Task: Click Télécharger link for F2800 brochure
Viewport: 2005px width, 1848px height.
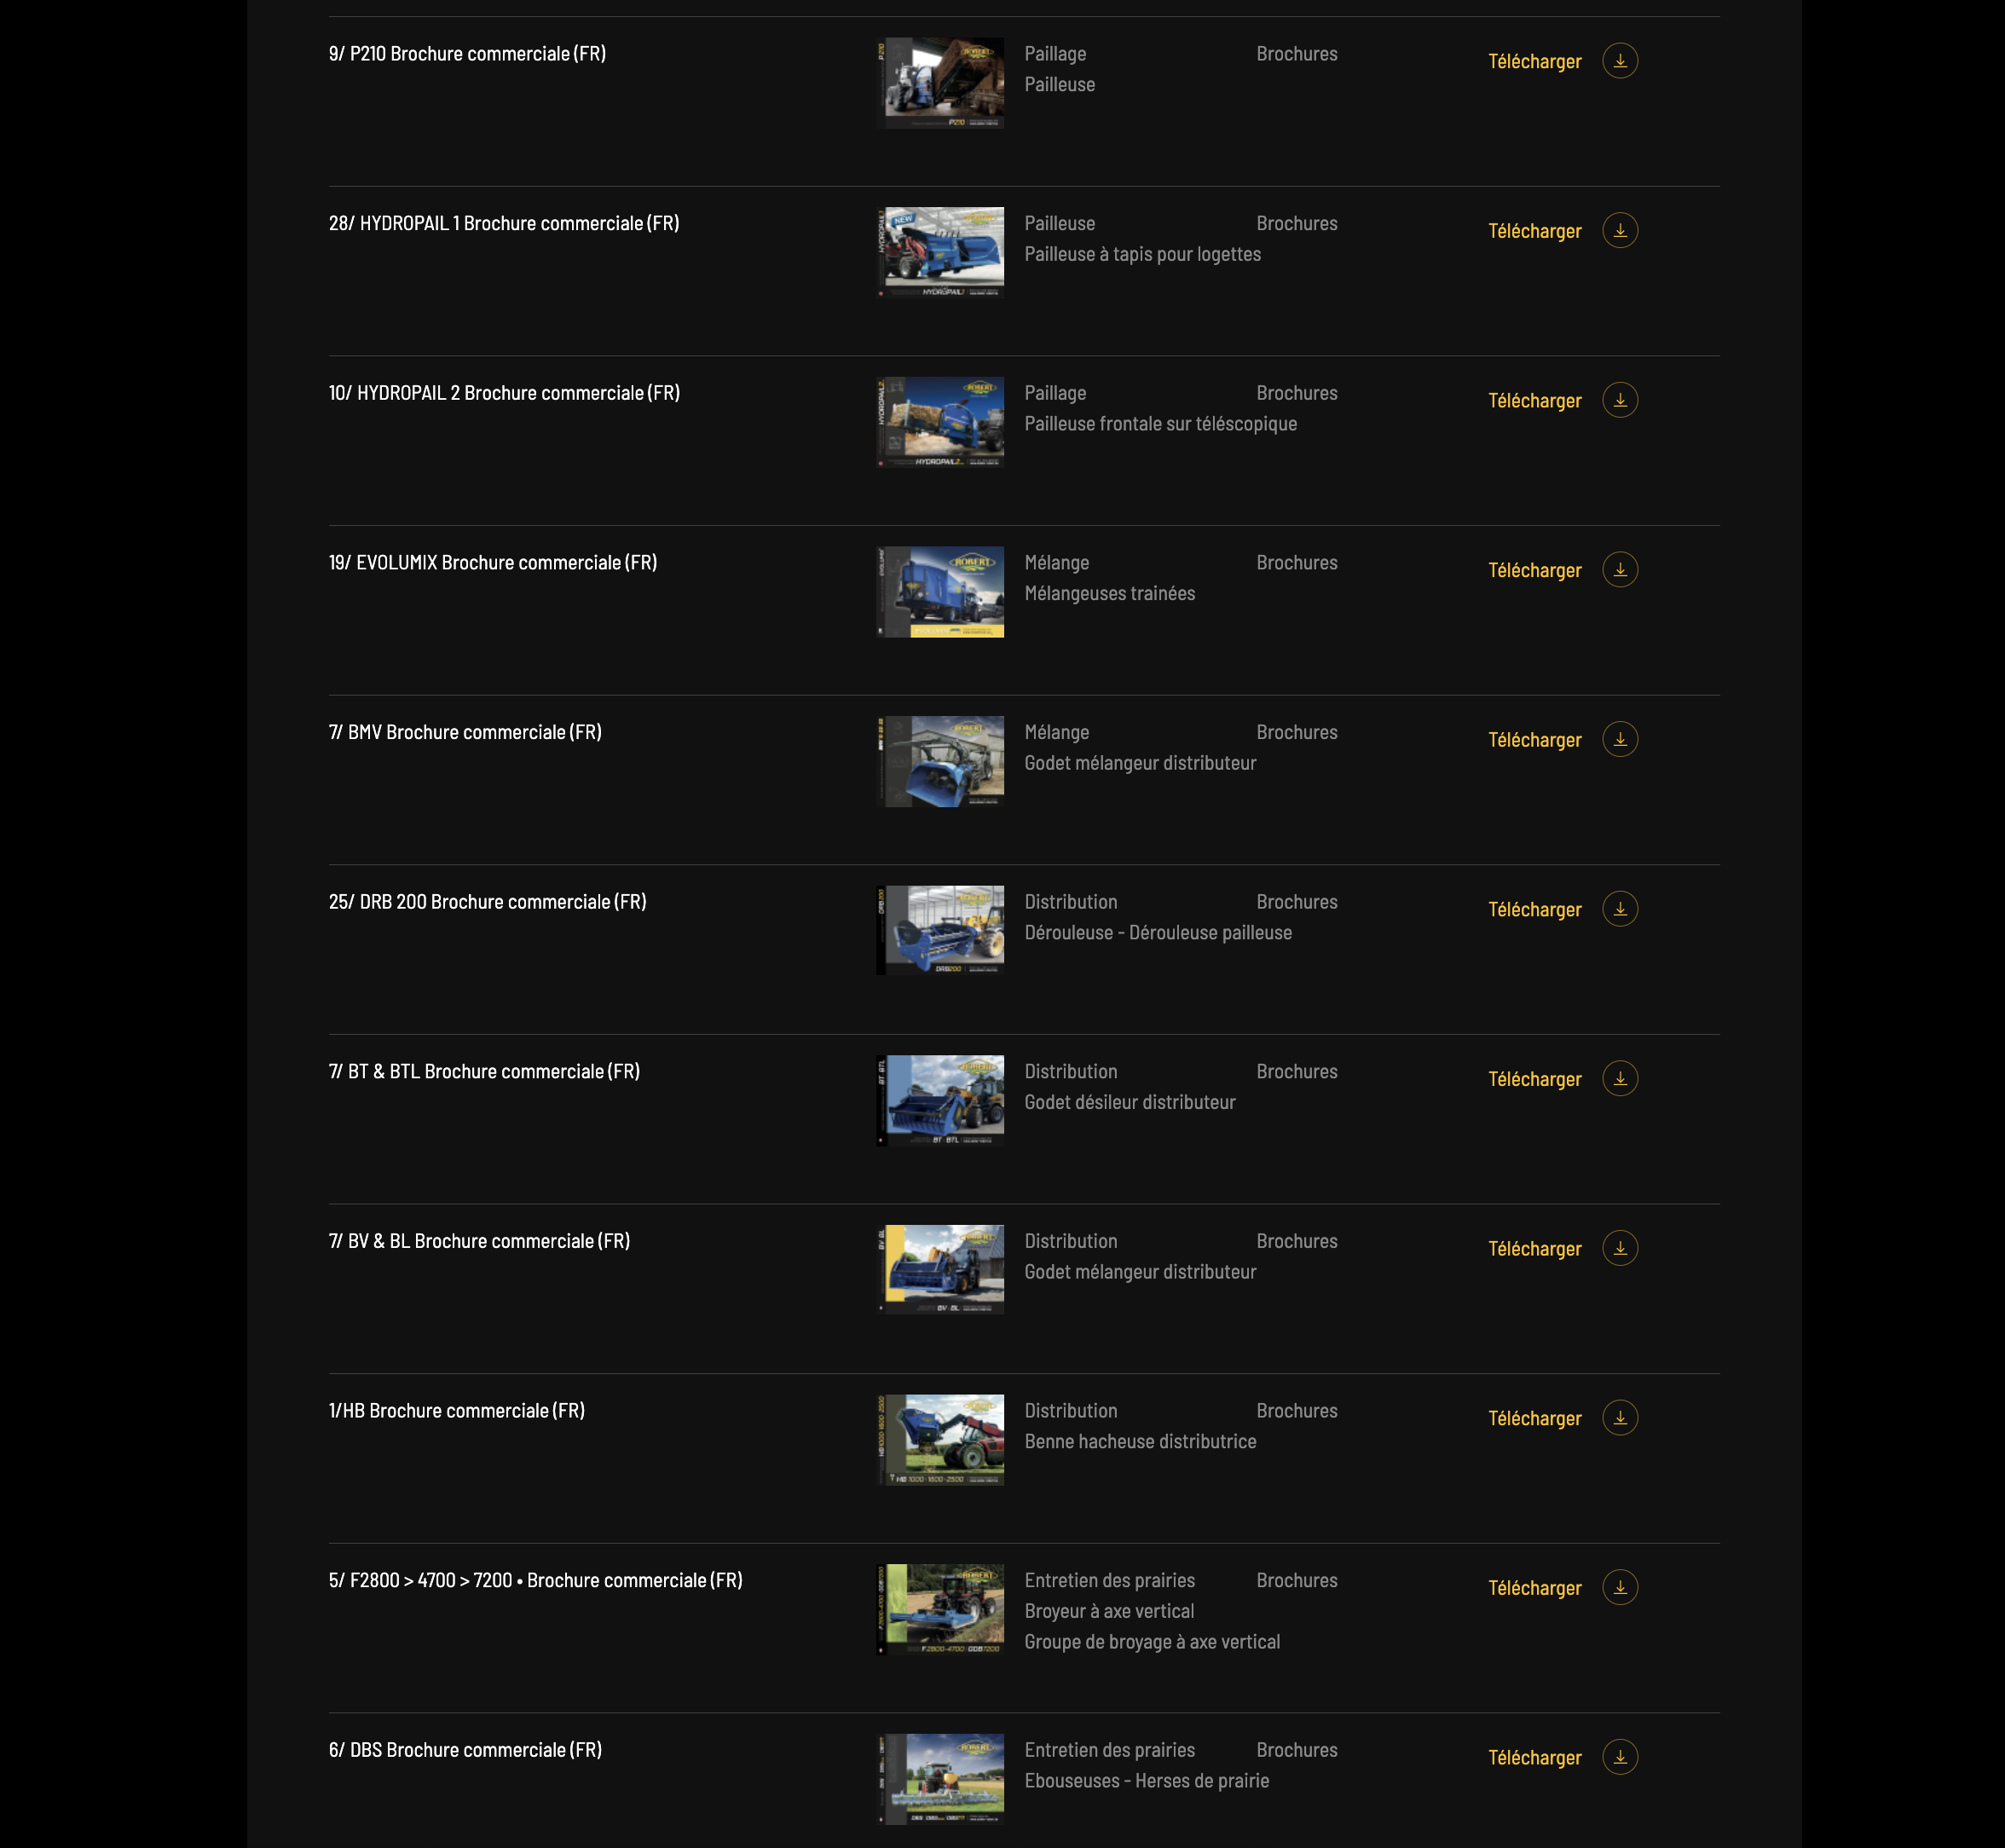Action: [1534, 1588]
